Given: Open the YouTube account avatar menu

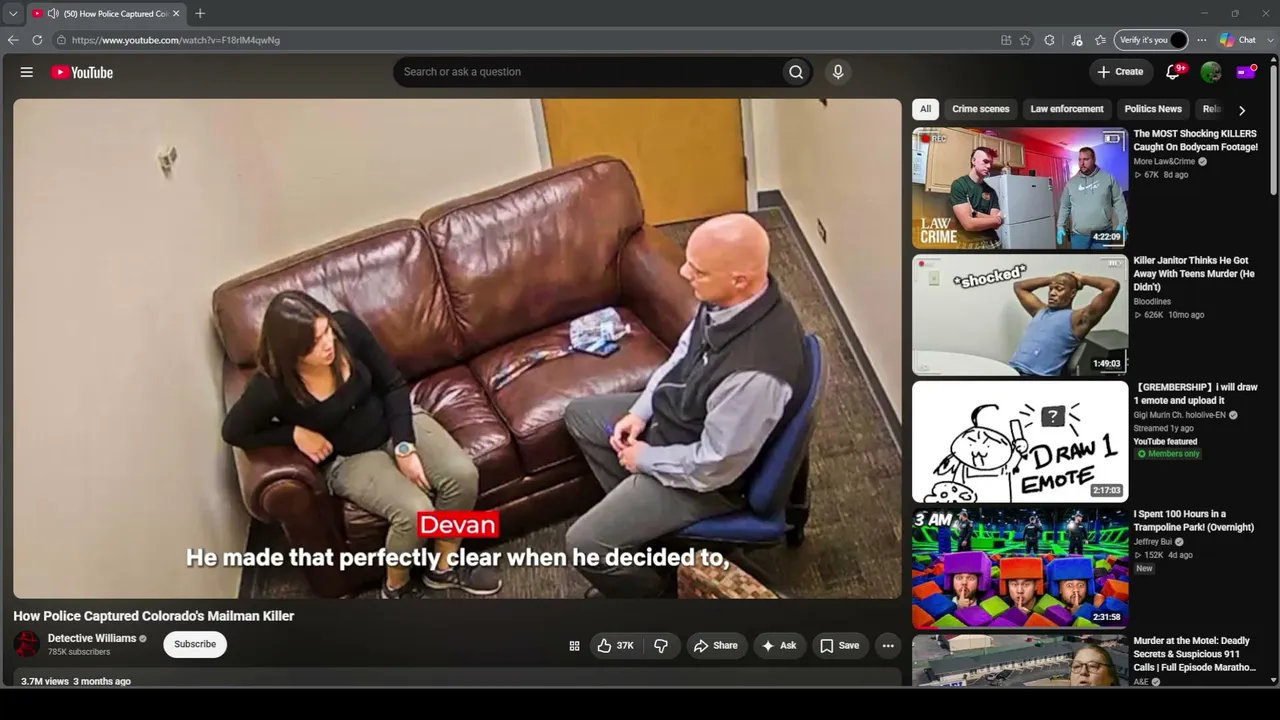Looking at the screenshot, I should [1211, 72].
